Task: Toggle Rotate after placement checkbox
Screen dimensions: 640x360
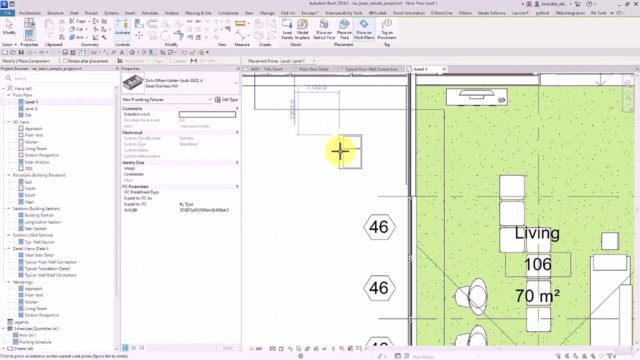Action: pyautogui.click(x=65, y=61)
